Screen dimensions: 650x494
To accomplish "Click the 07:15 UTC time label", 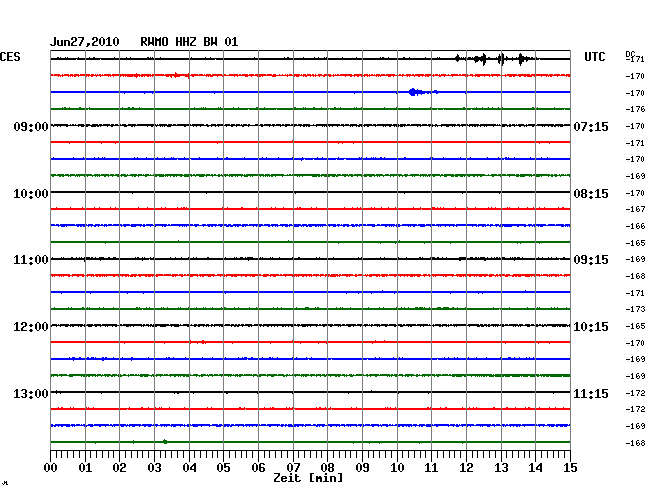I will [591, 126].
